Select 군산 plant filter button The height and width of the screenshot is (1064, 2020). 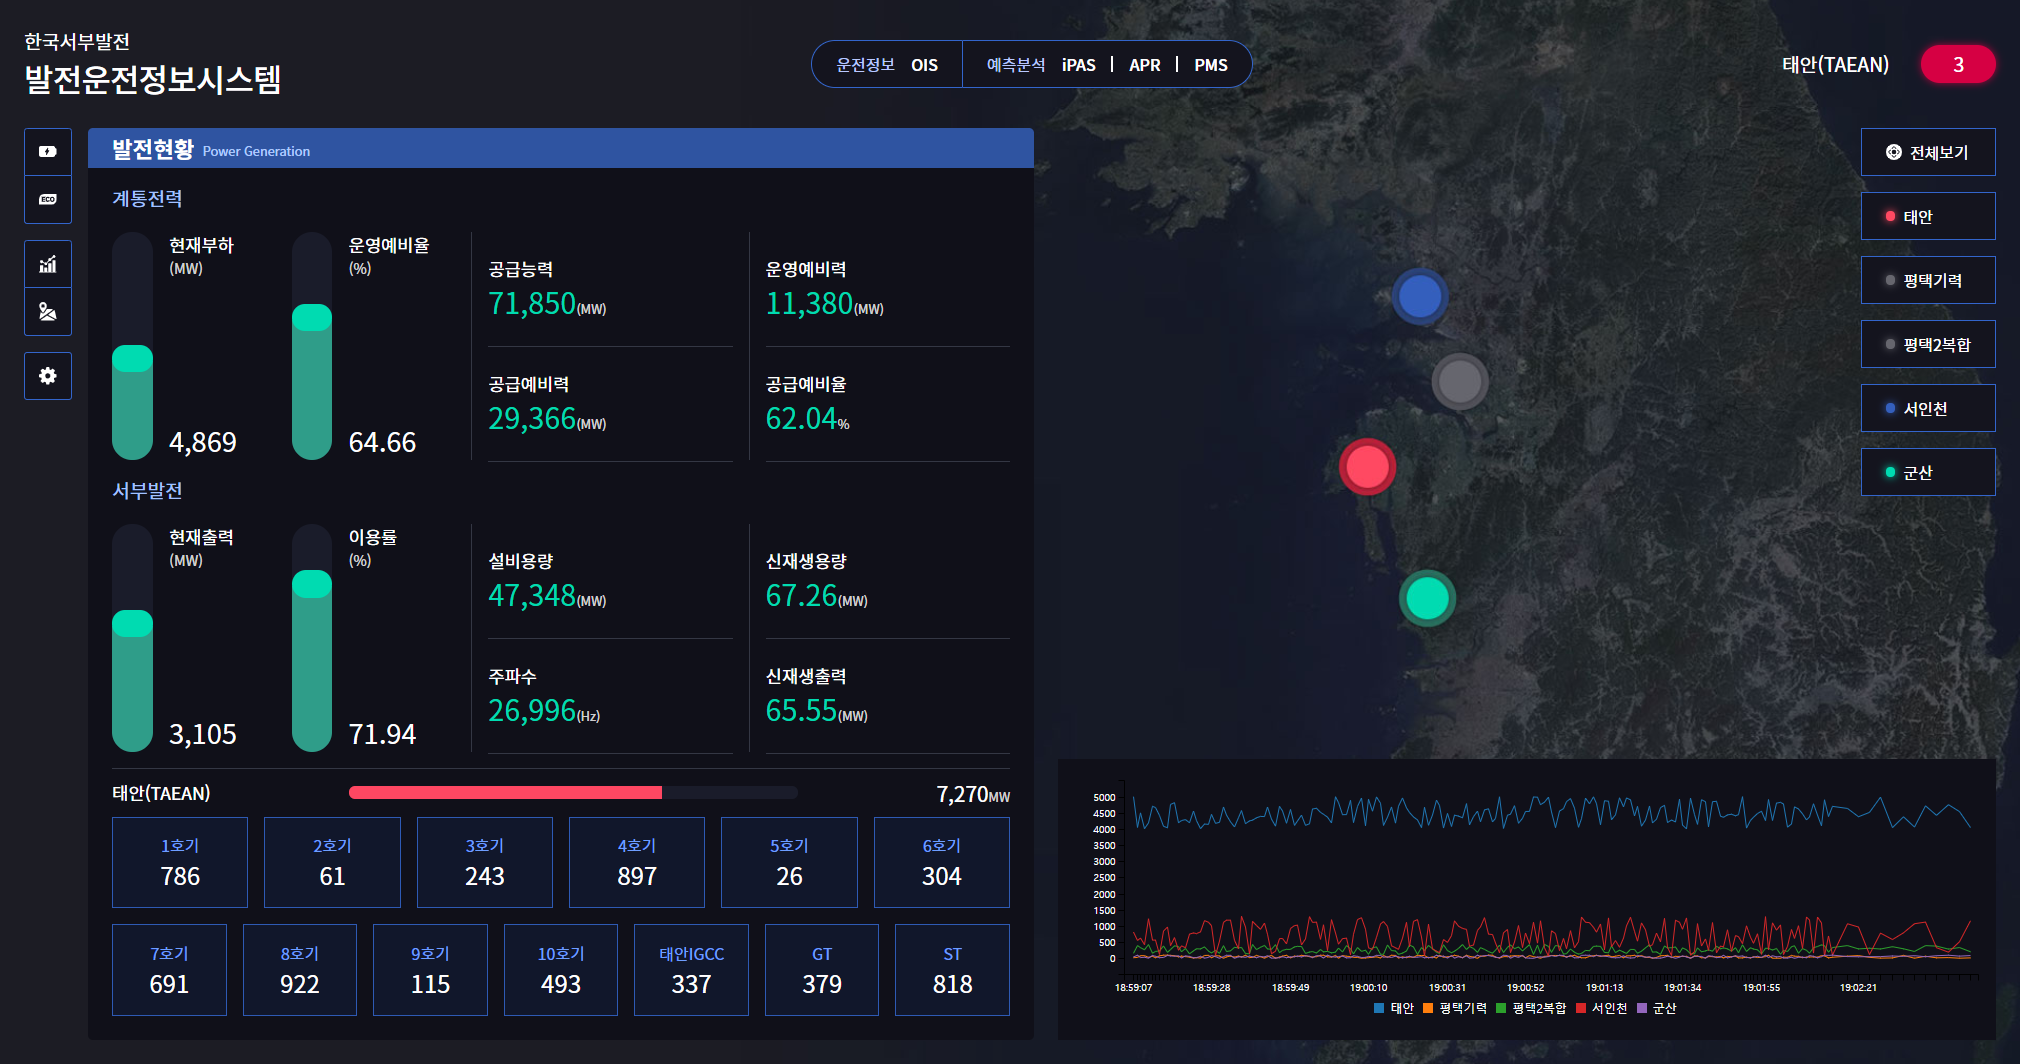[1928, 472]
